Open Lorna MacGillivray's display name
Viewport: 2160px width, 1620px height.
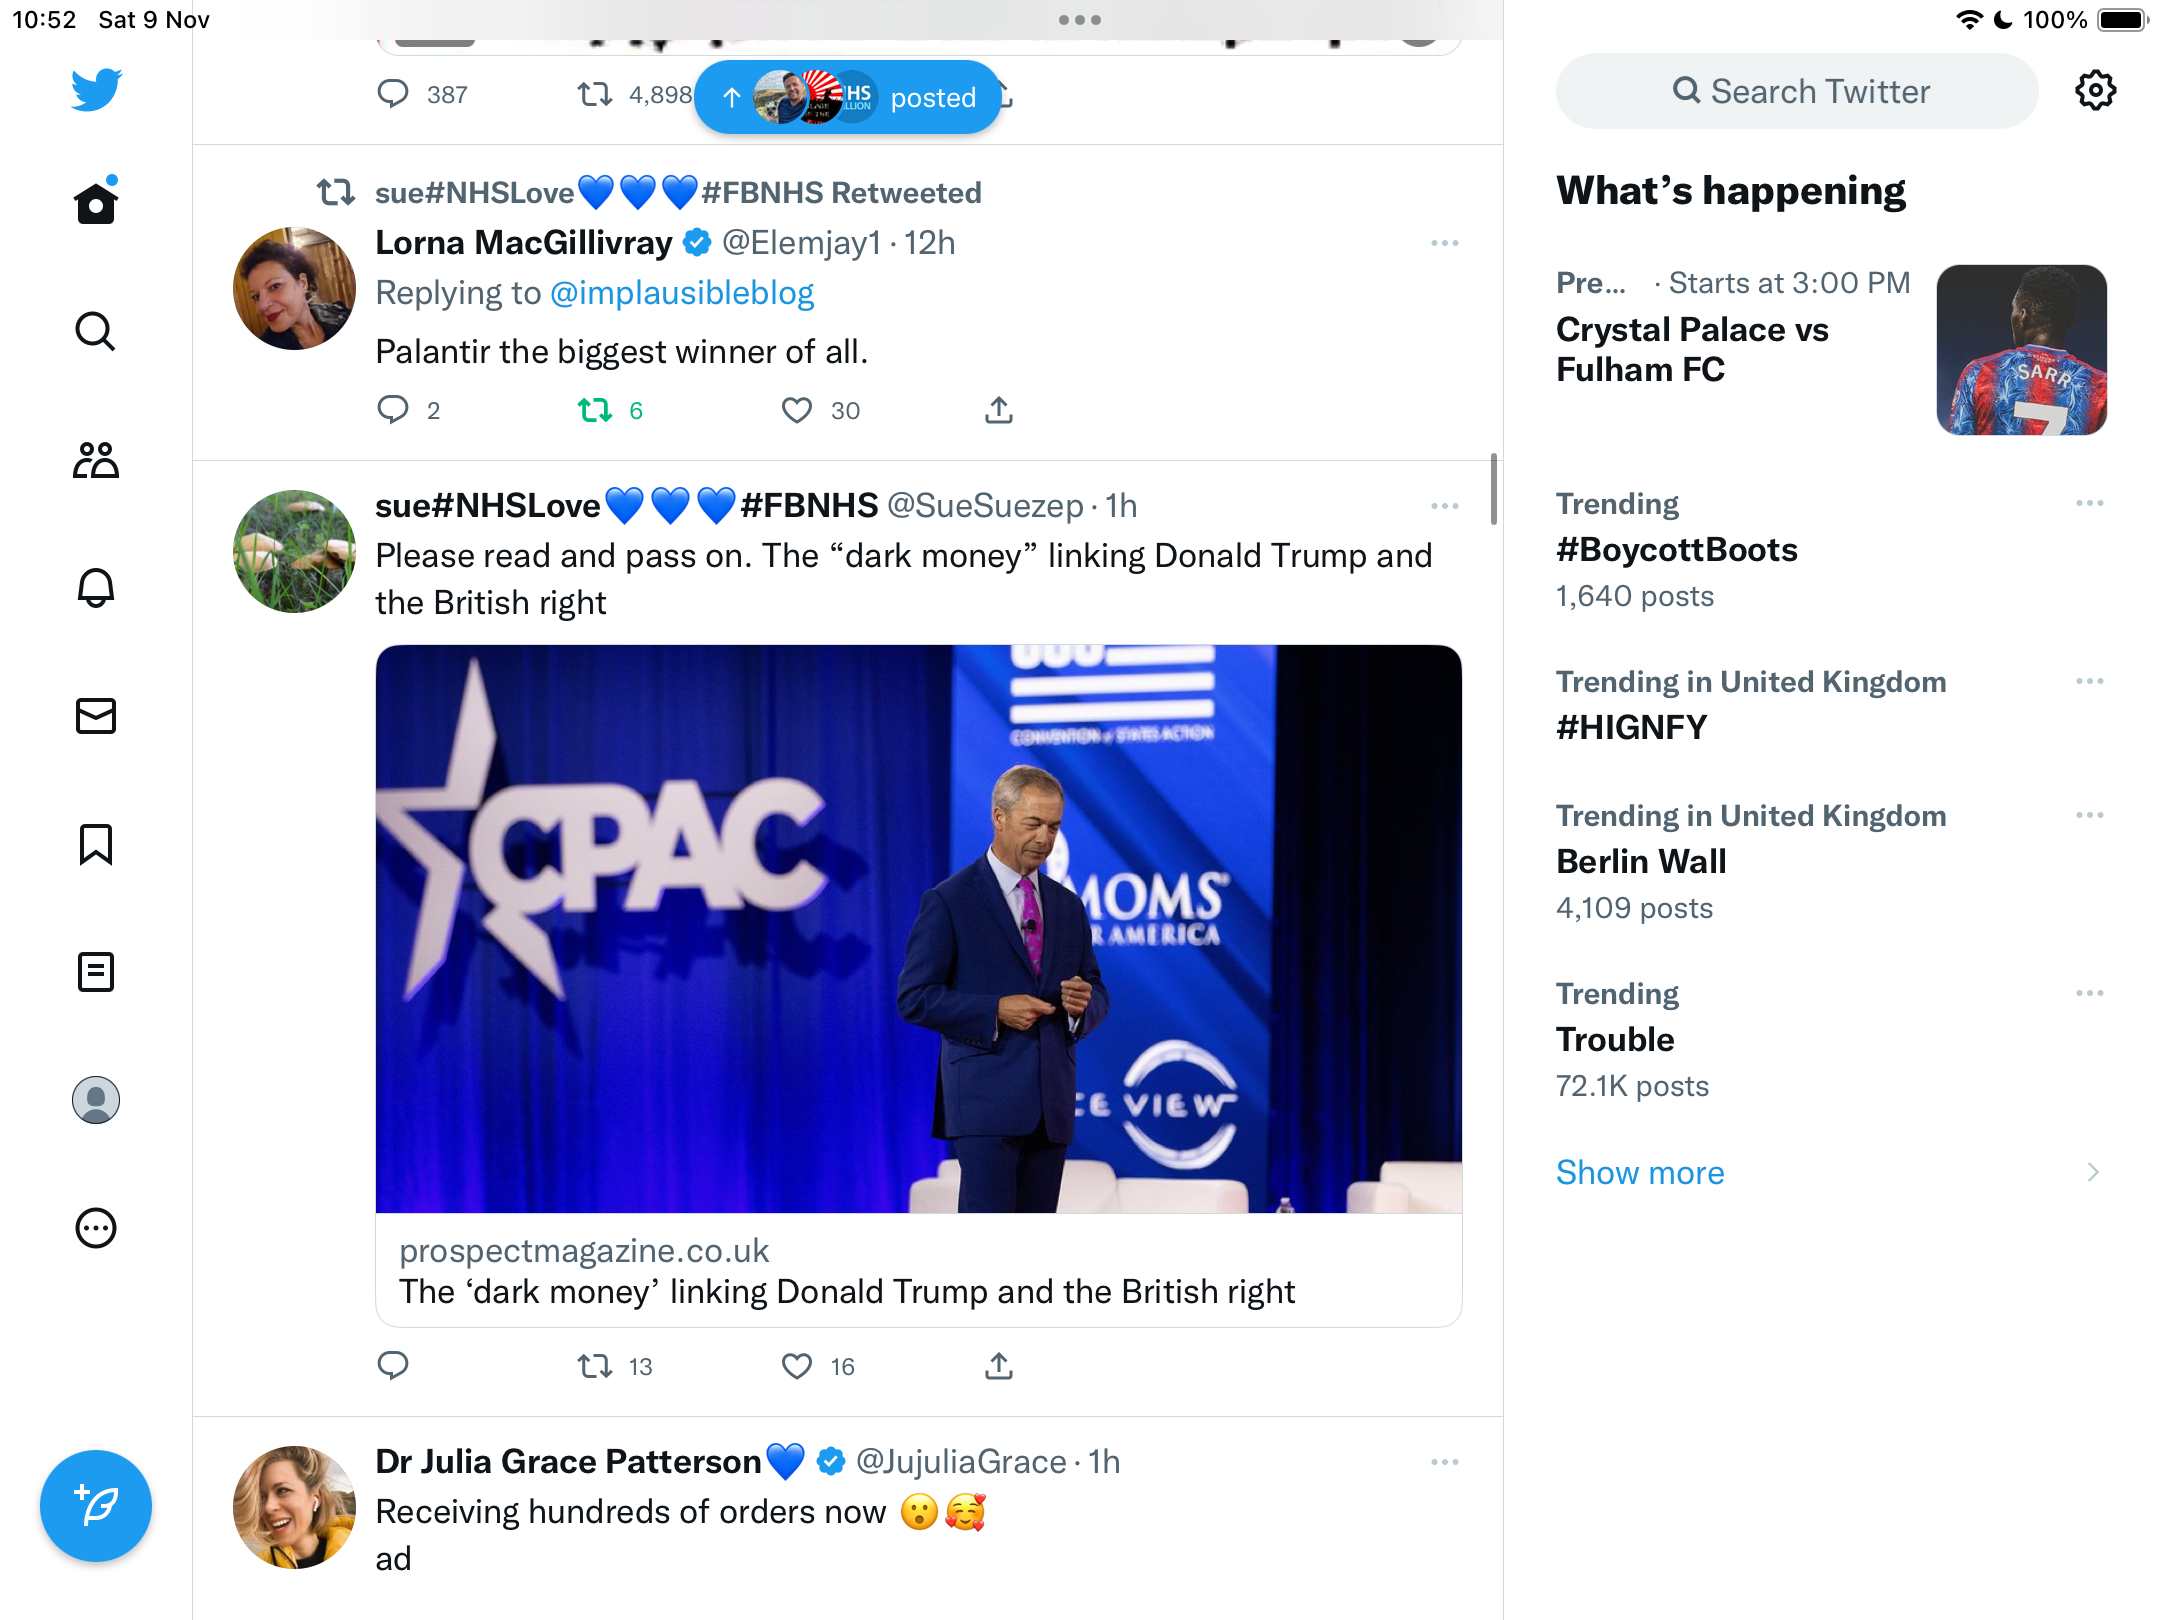click(x=524, y=243)
